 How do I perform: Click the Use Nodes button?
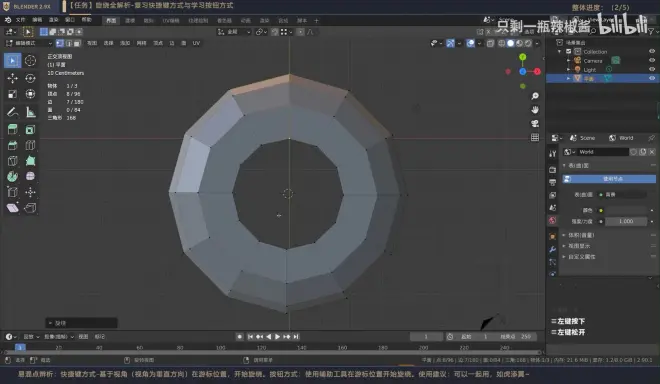[609, 179]
